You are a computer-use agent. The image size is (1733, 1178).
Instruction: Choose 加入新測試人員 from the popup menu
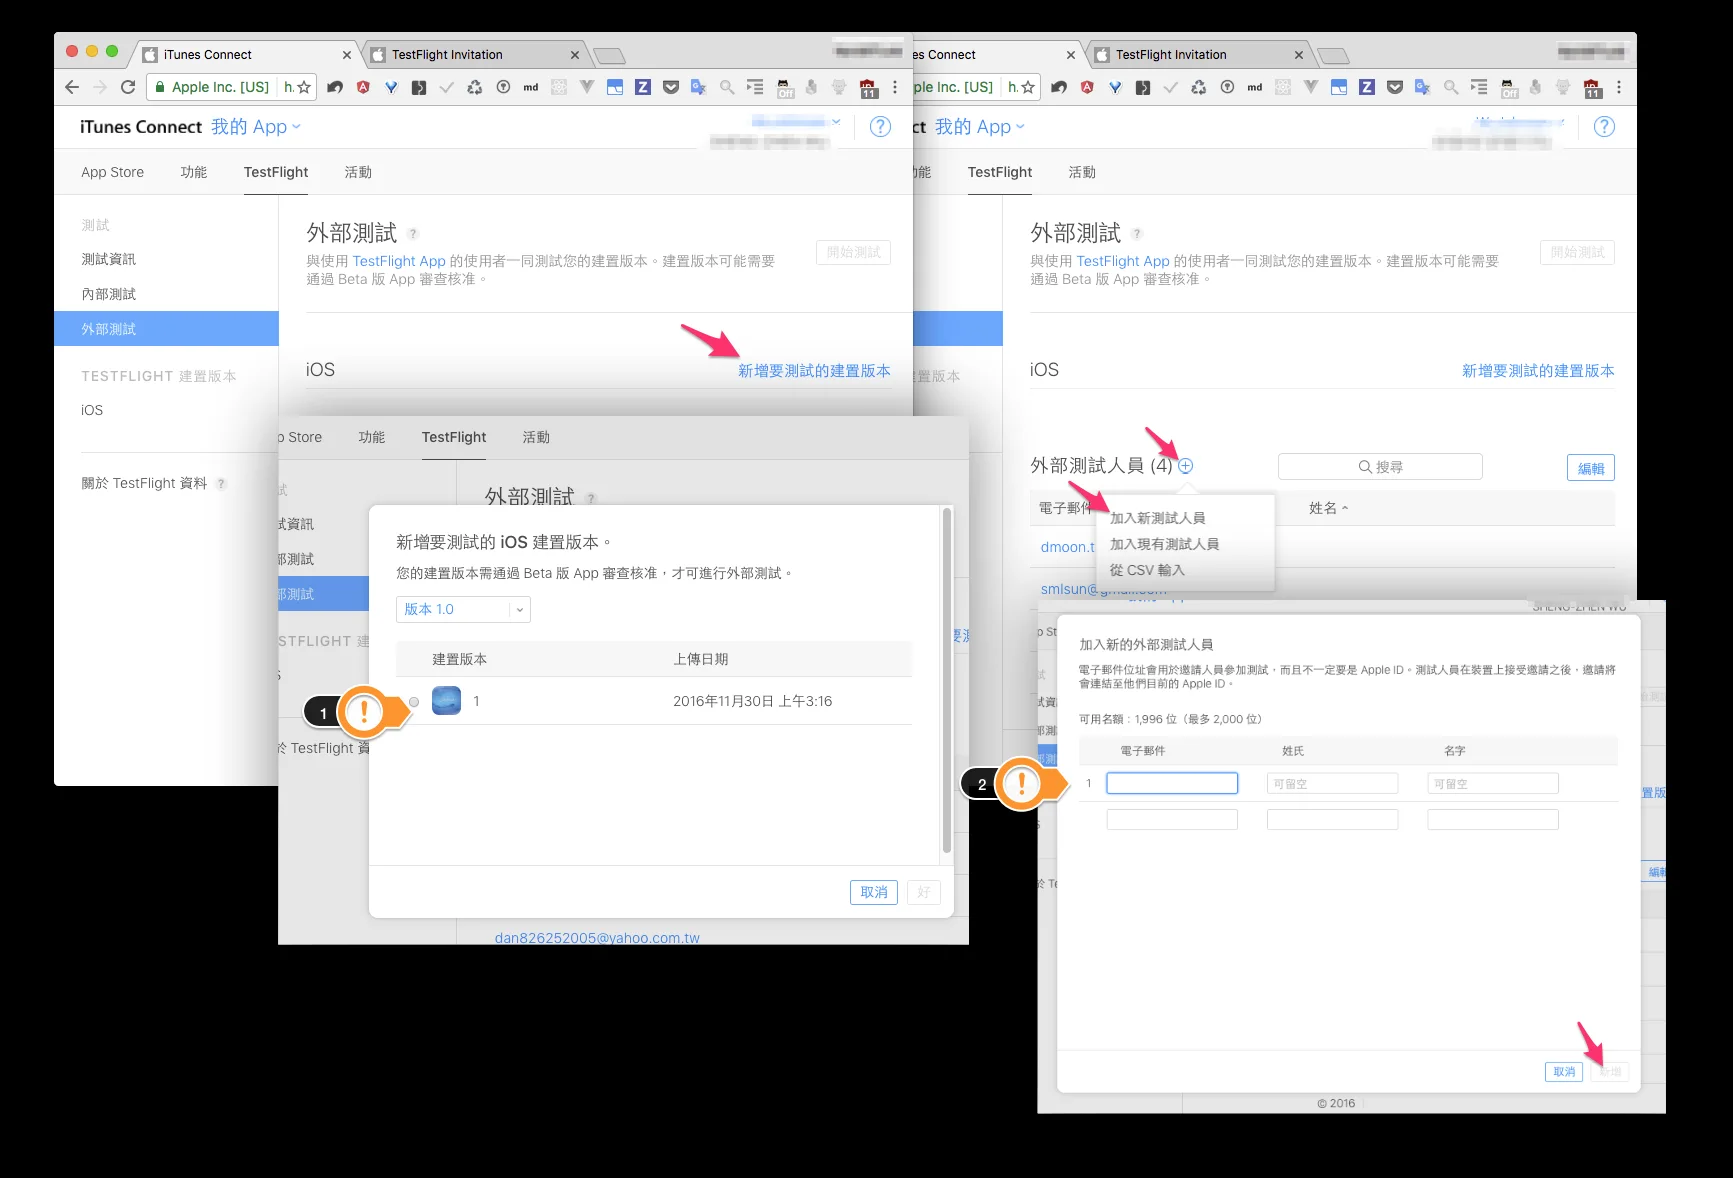pos(1157,518)
